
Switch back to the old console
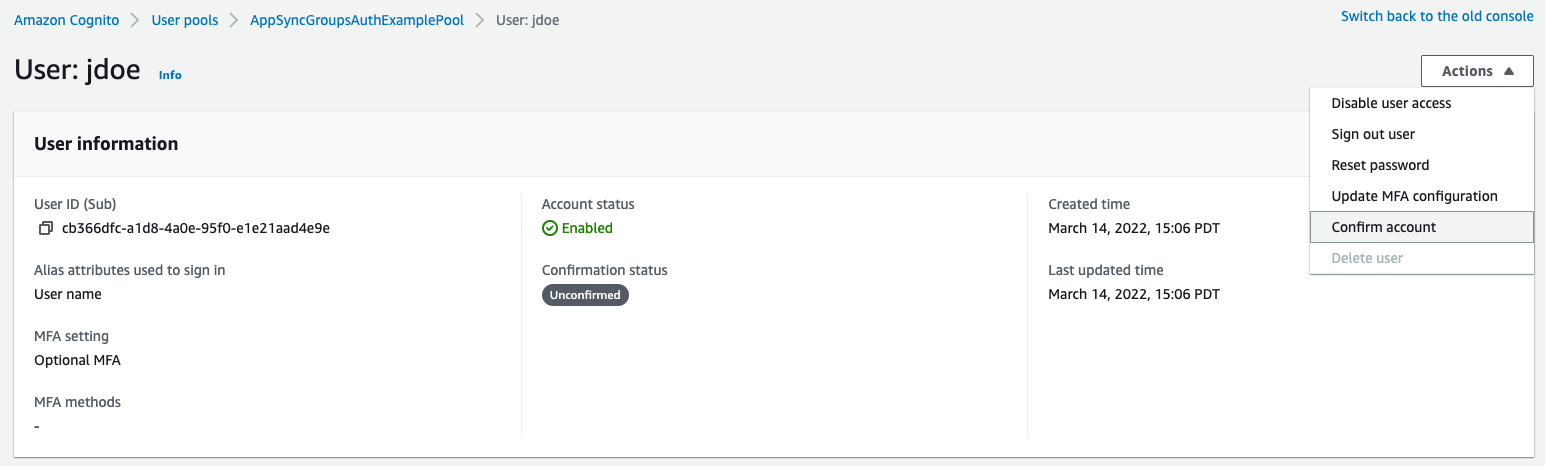(1436, 16)
